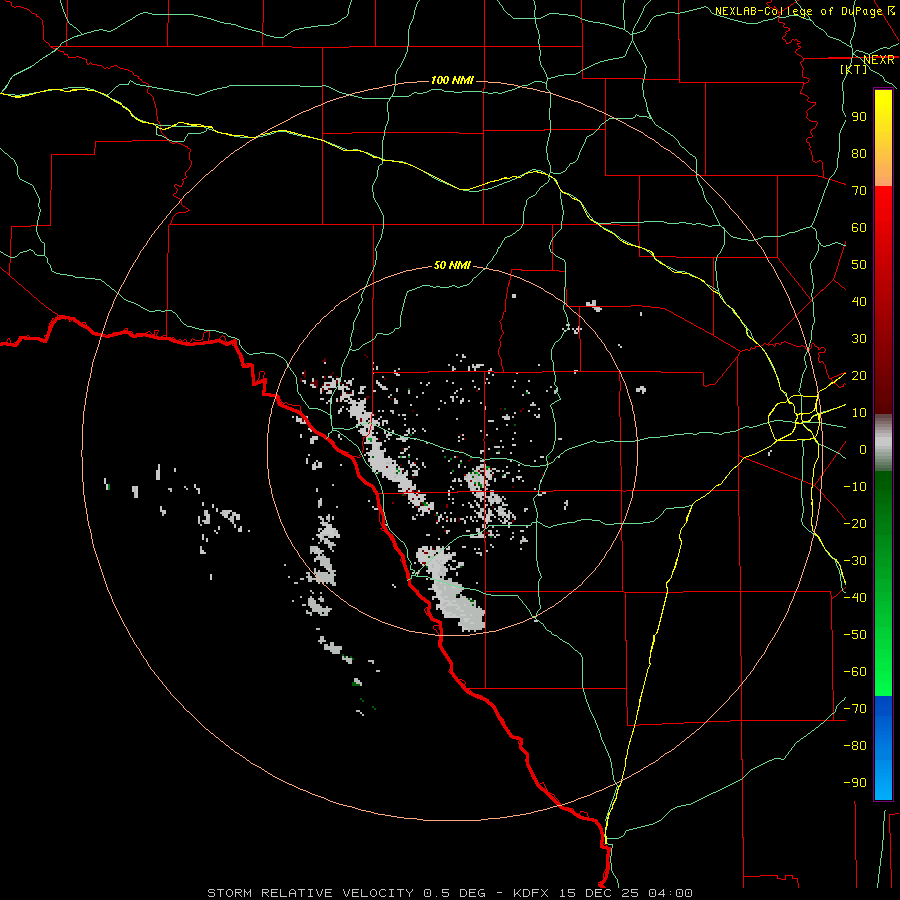Click the -20 knot scale value

[855, 523]
